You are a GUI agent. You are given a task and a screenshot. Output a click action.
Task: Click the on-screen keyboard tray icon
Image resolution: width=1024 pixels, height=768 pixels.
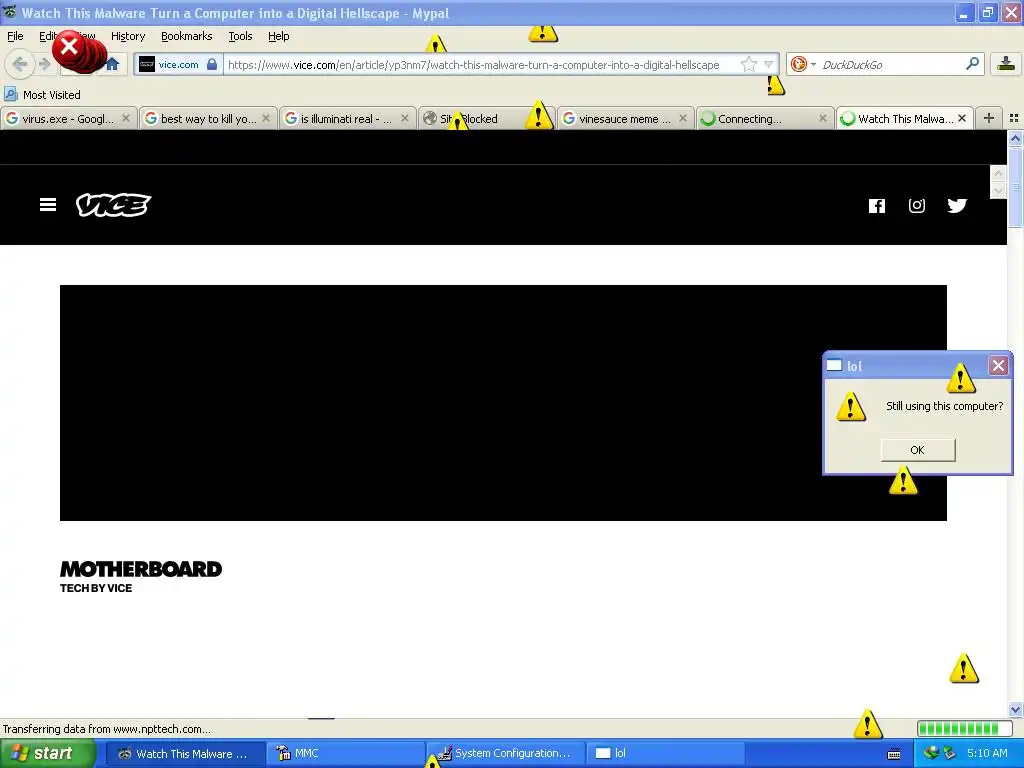click(x=894, y=754)
